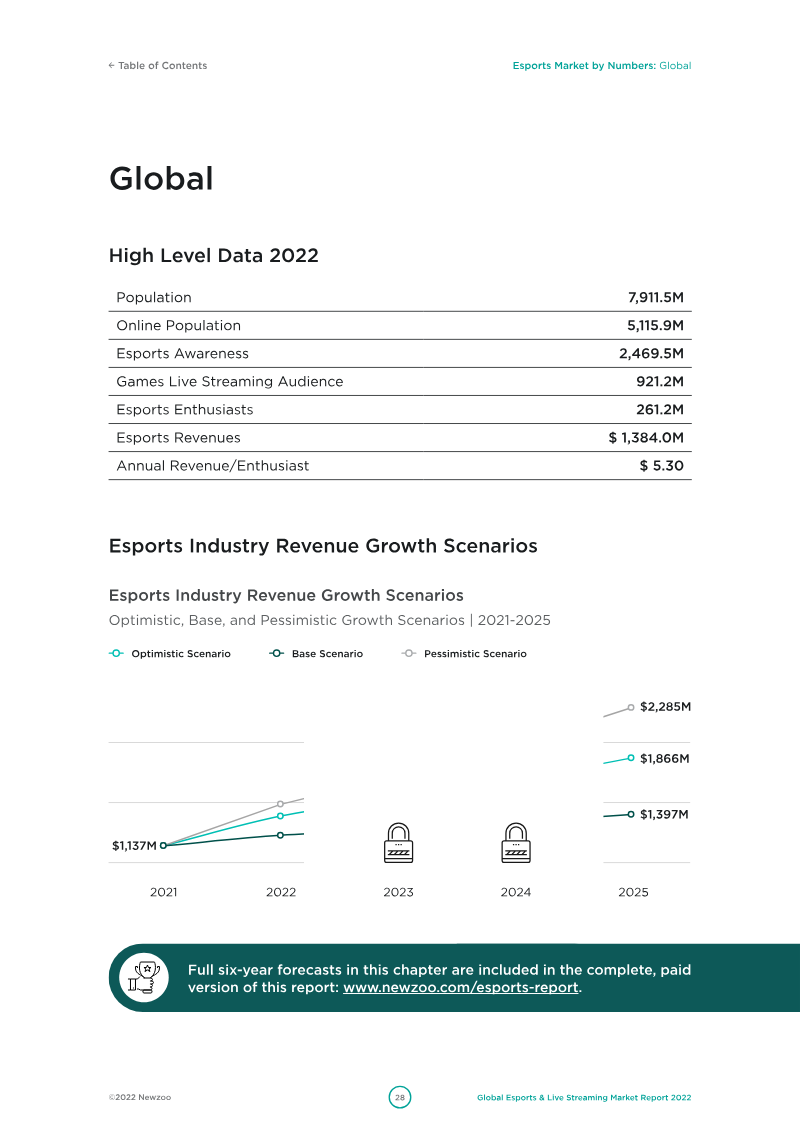Click the 2023 padlock icon
The width and height of the screenshot is (800, 1131).
[x=398, y=842]
